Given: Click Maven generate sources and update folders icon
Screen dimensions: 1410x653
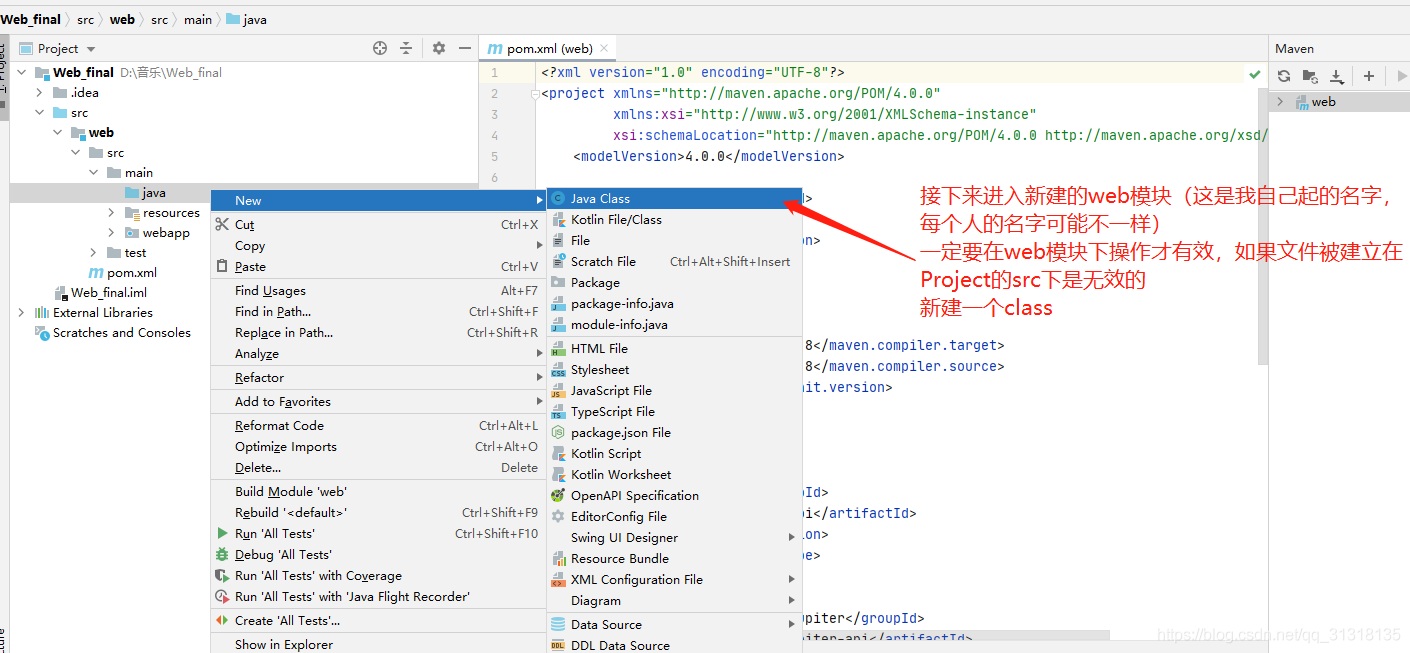Looking at the screenshot, I should [1310, 76].
